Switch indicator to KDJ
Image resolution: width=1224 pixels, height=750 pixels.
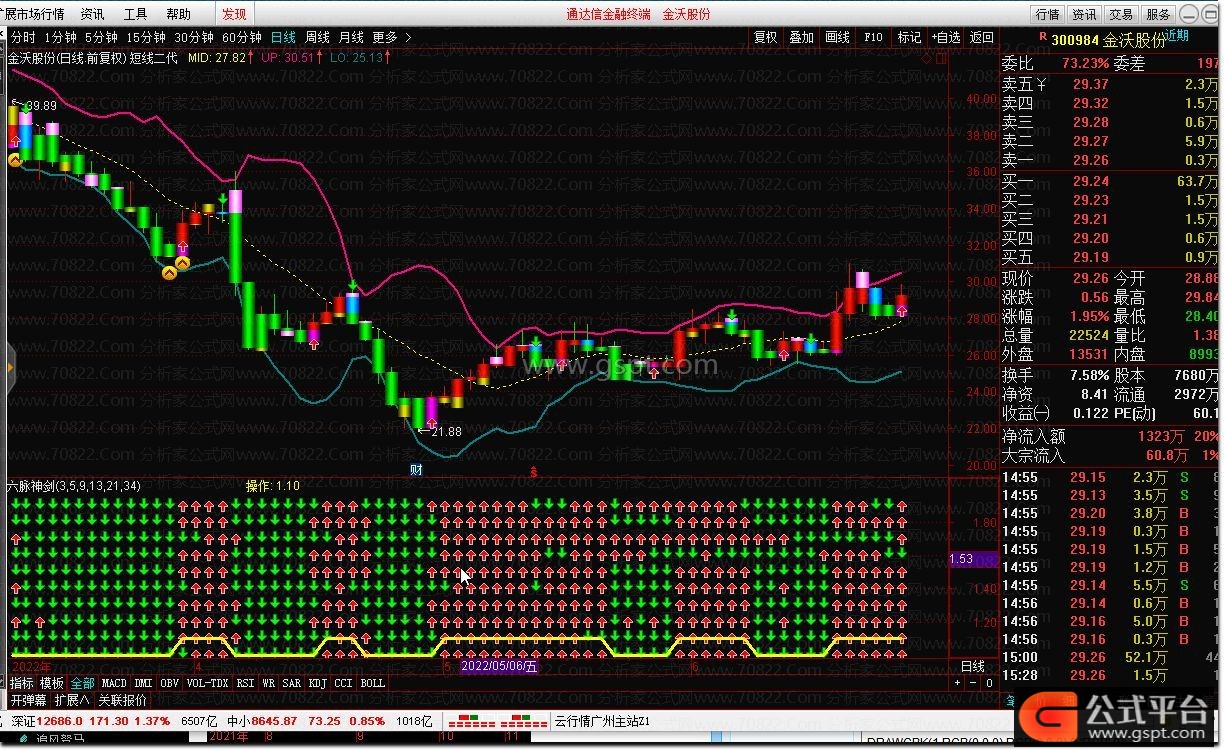point(318,683)
